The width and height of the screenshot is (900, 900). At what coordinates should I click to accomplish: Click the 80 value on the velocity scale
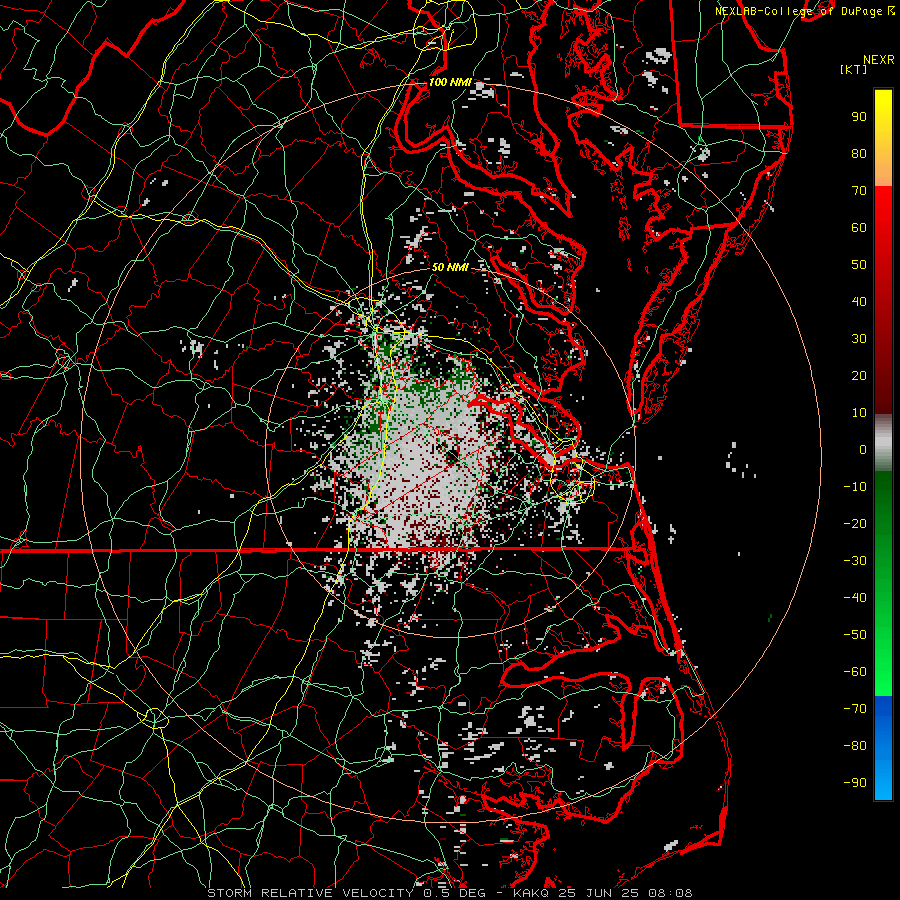tap(859, 154)
